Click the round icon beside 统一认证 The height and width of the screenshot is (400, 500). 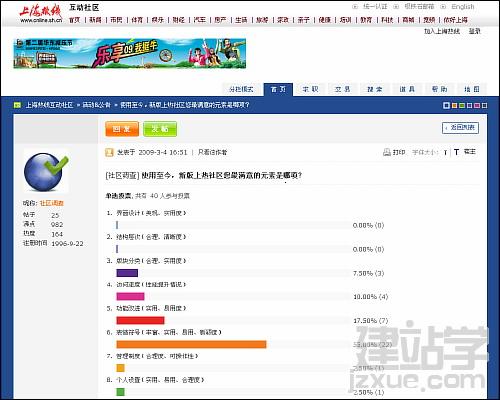pyautogui.click(x=355, y=6)
